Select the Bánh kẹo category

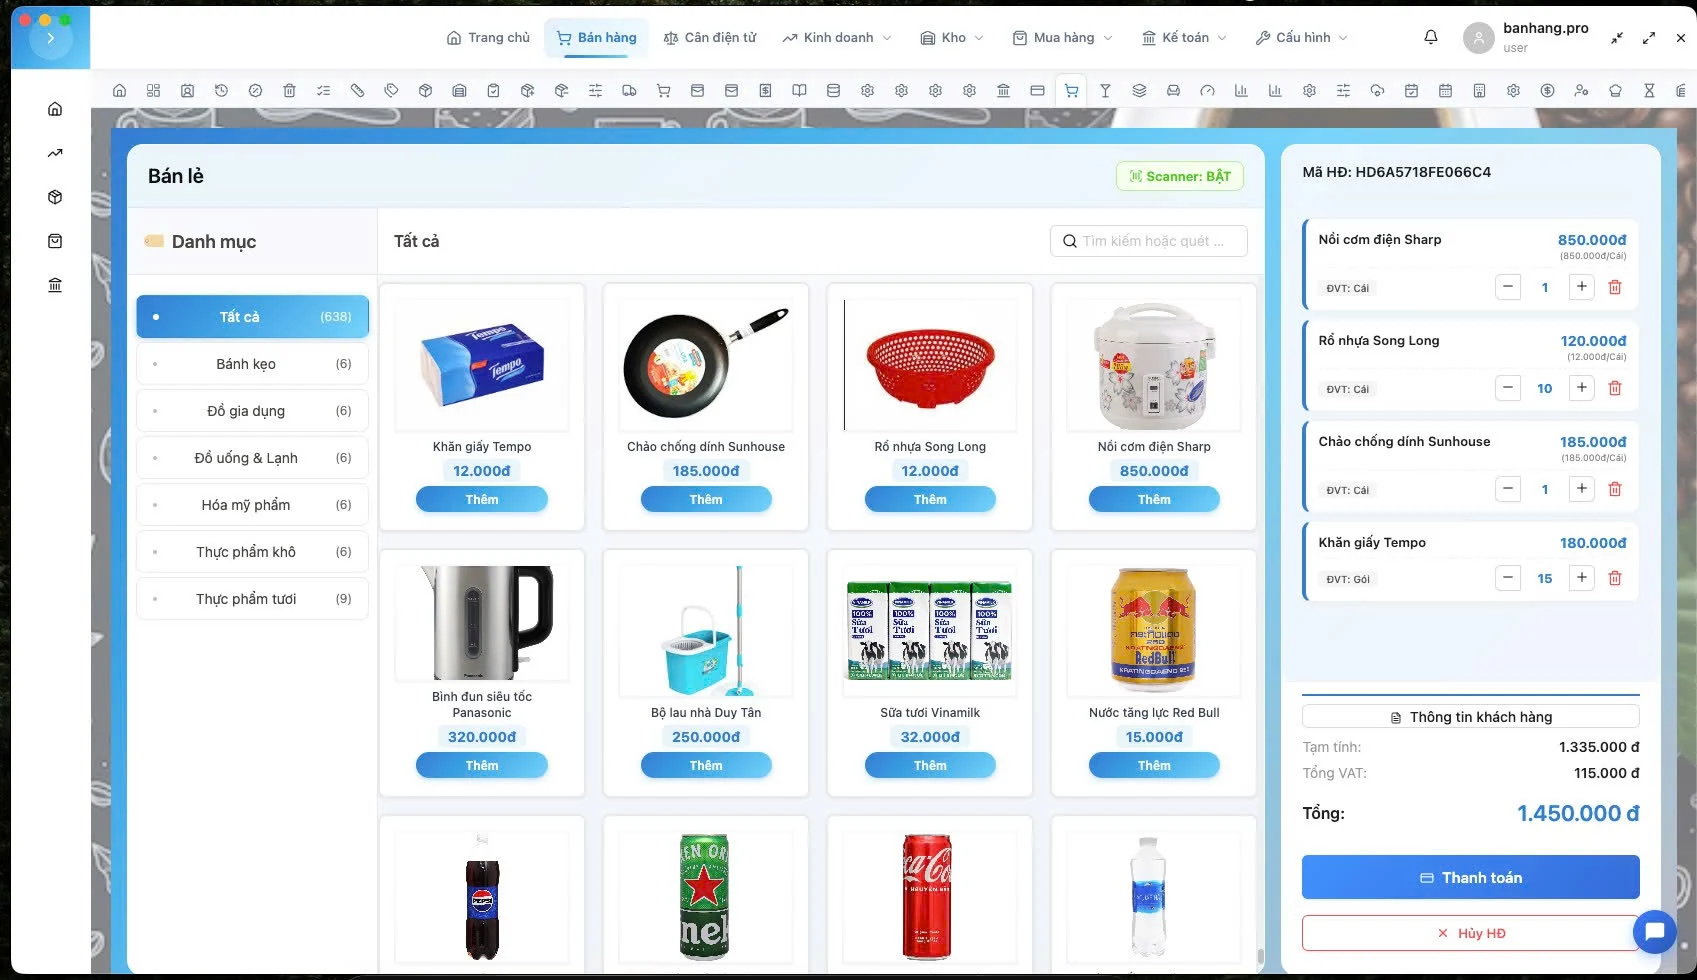(252, 364)
